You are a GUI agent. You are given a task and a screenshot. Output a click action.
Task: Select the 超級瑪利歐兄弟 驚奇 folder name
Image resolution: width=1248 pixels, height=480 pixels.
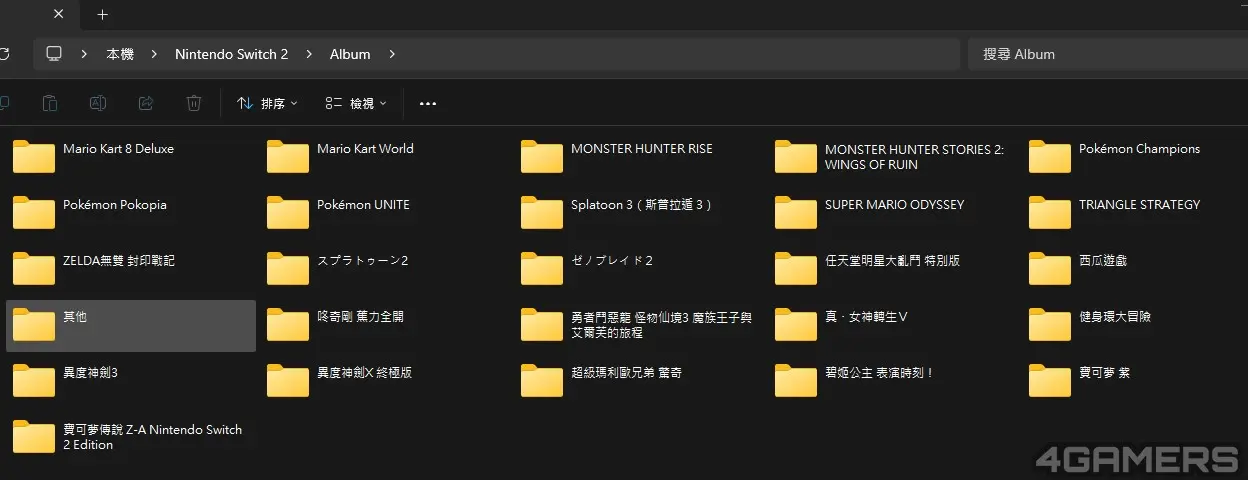[626, 373]
